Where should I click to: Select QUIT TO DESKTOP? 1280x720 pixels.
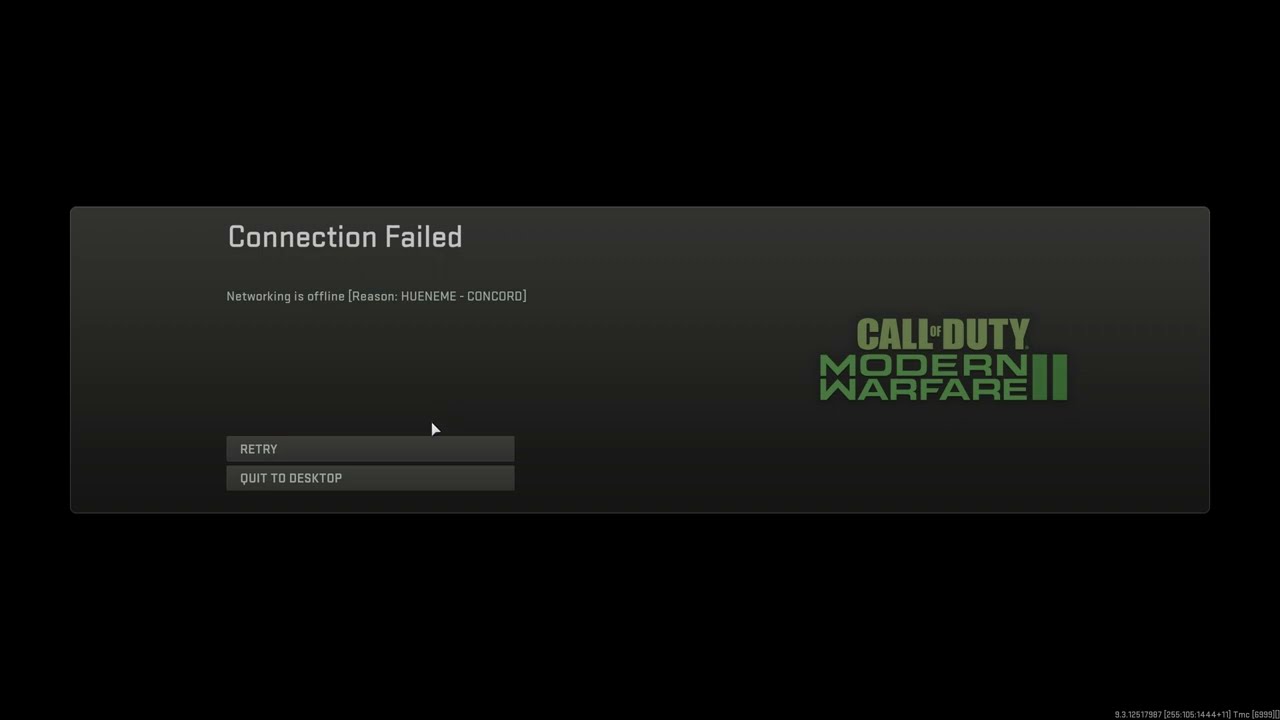[370, 478]
